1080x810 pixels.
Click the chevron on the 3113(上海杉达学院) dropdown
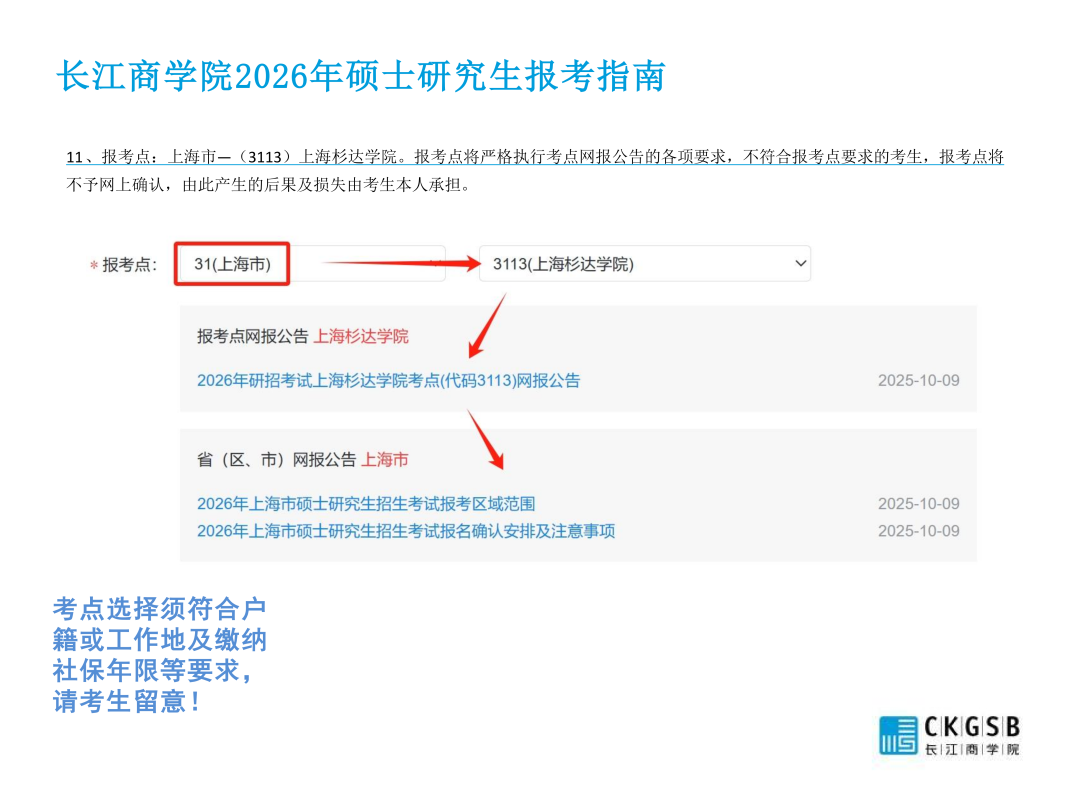[x=799, y=264]
